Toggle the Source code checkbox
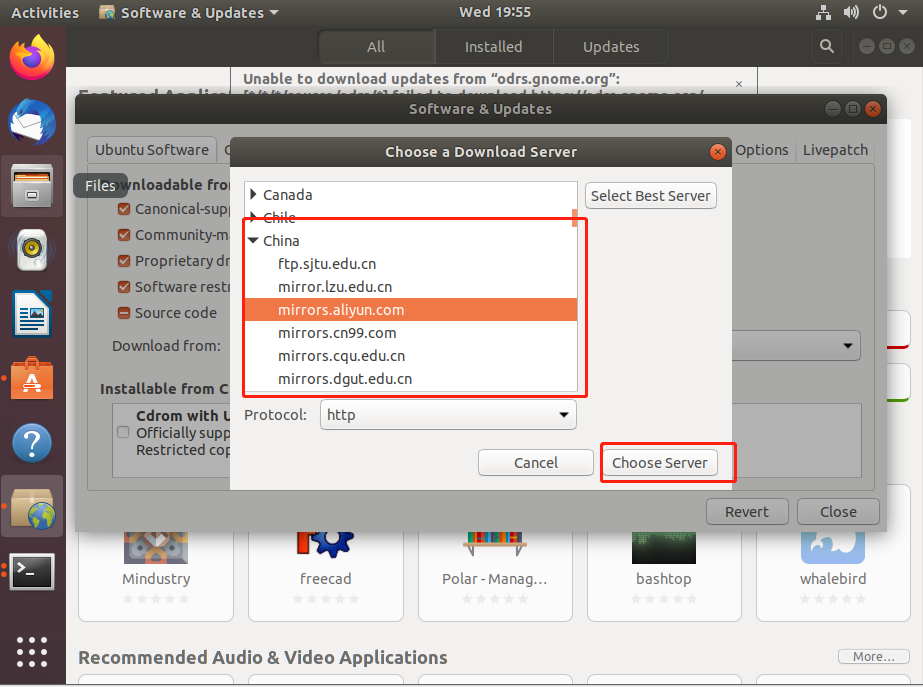The image size is (923, 687). [124, 313]
